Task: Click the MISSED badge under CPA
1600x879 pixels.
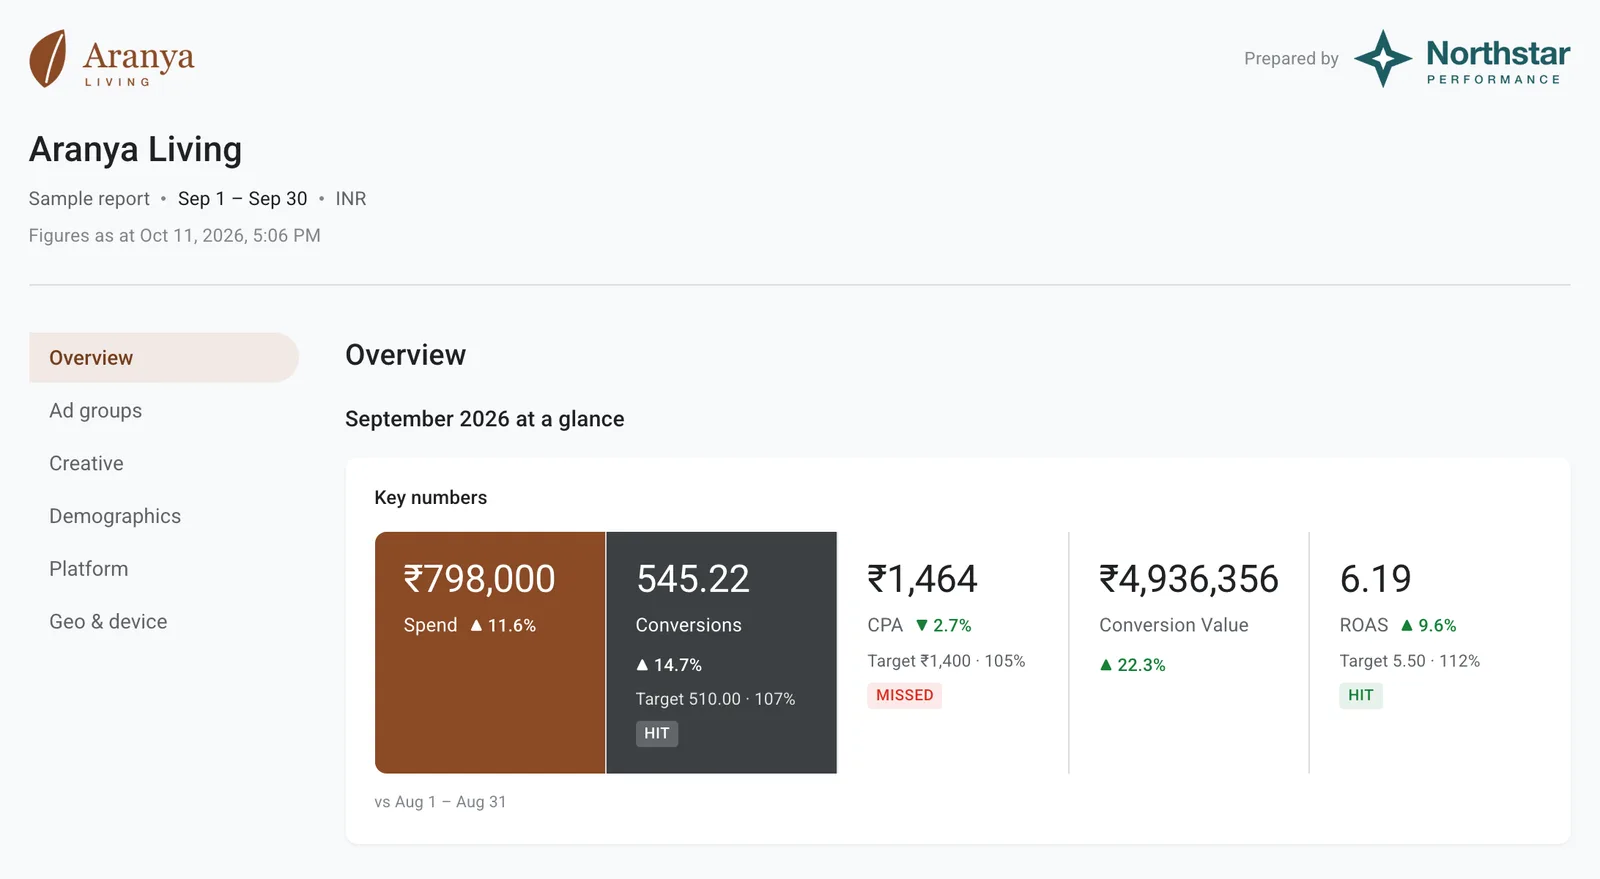Action: coord(905,695)
